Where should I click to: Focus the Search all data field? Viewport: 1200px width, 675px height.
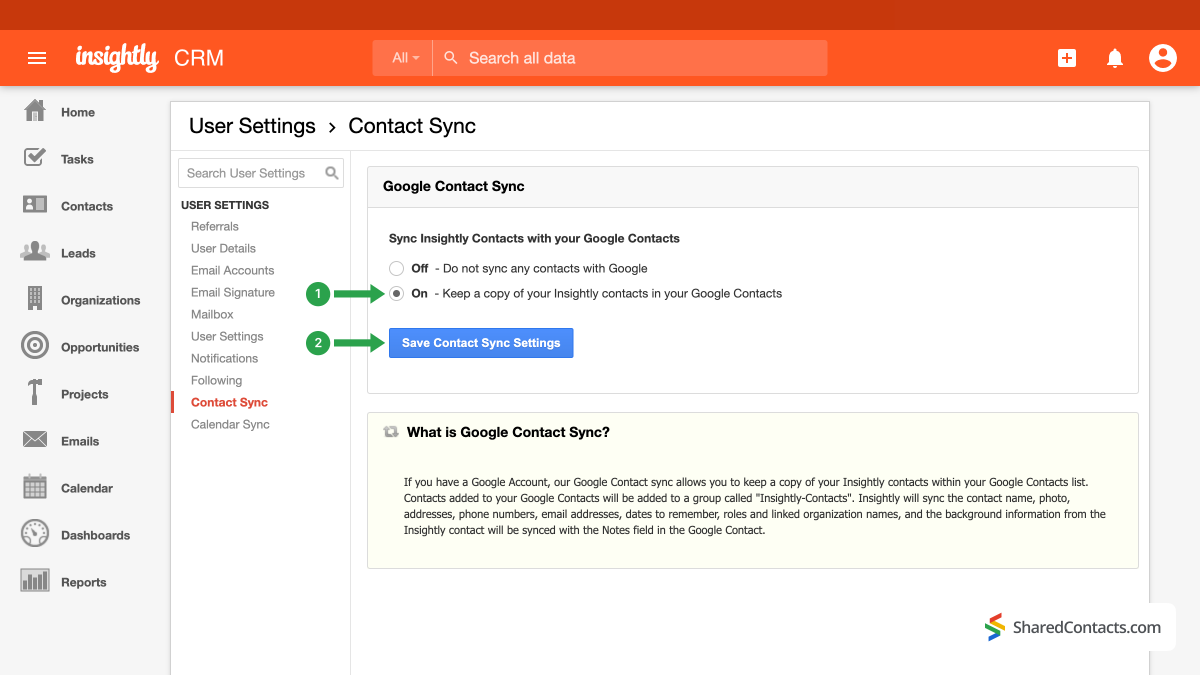coord(630,58)
